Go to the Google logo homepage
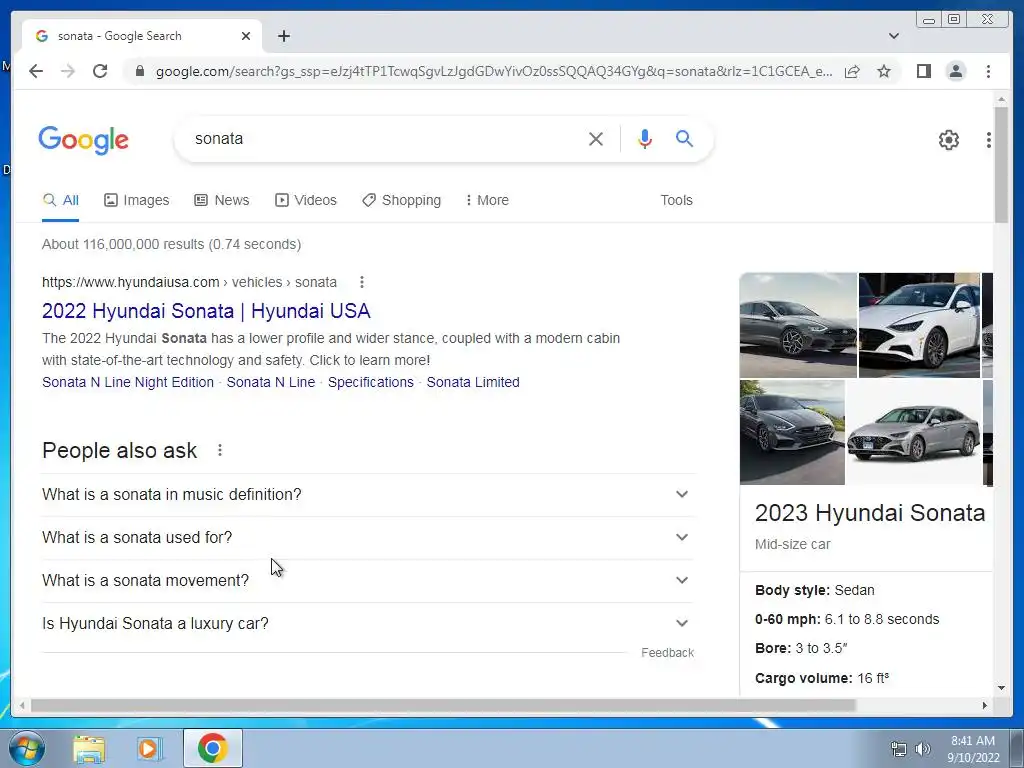This screenshot has height=768, width=1024. [84, 140]
